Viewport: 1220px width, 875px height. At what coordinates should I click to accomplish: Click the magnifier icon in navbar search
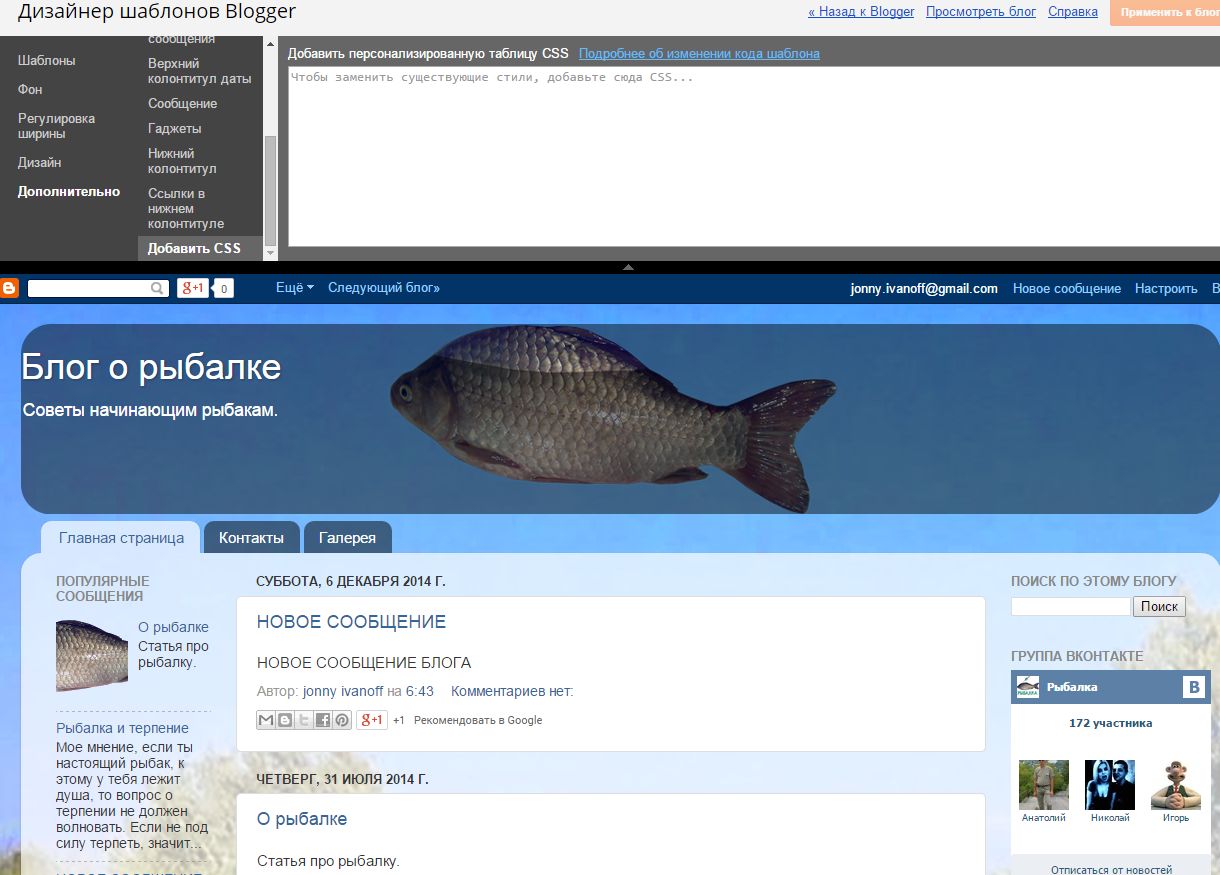coord(157,288)
